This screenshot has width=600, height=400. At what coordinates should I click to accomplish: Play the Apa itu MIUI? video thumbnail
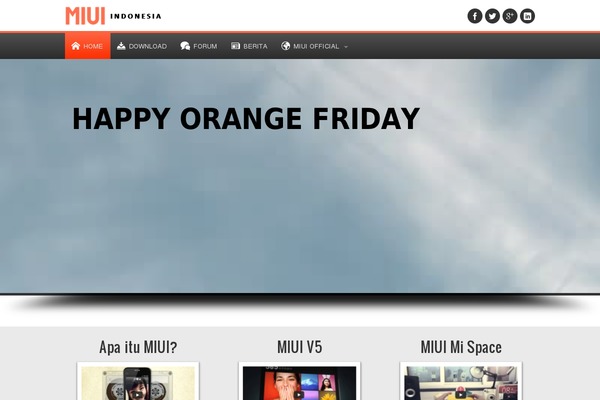coord(138,383)
